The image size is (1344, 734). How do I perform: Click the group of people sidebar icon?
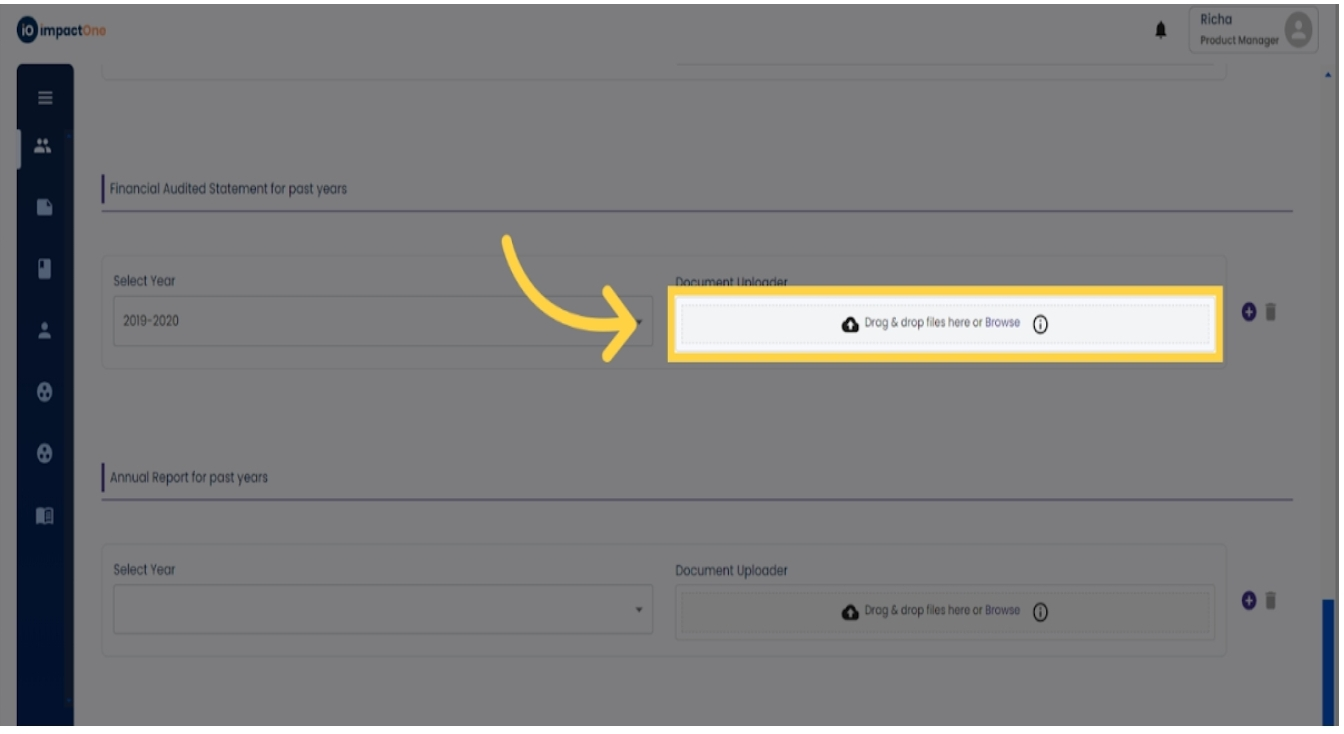[x=43, y=147]
